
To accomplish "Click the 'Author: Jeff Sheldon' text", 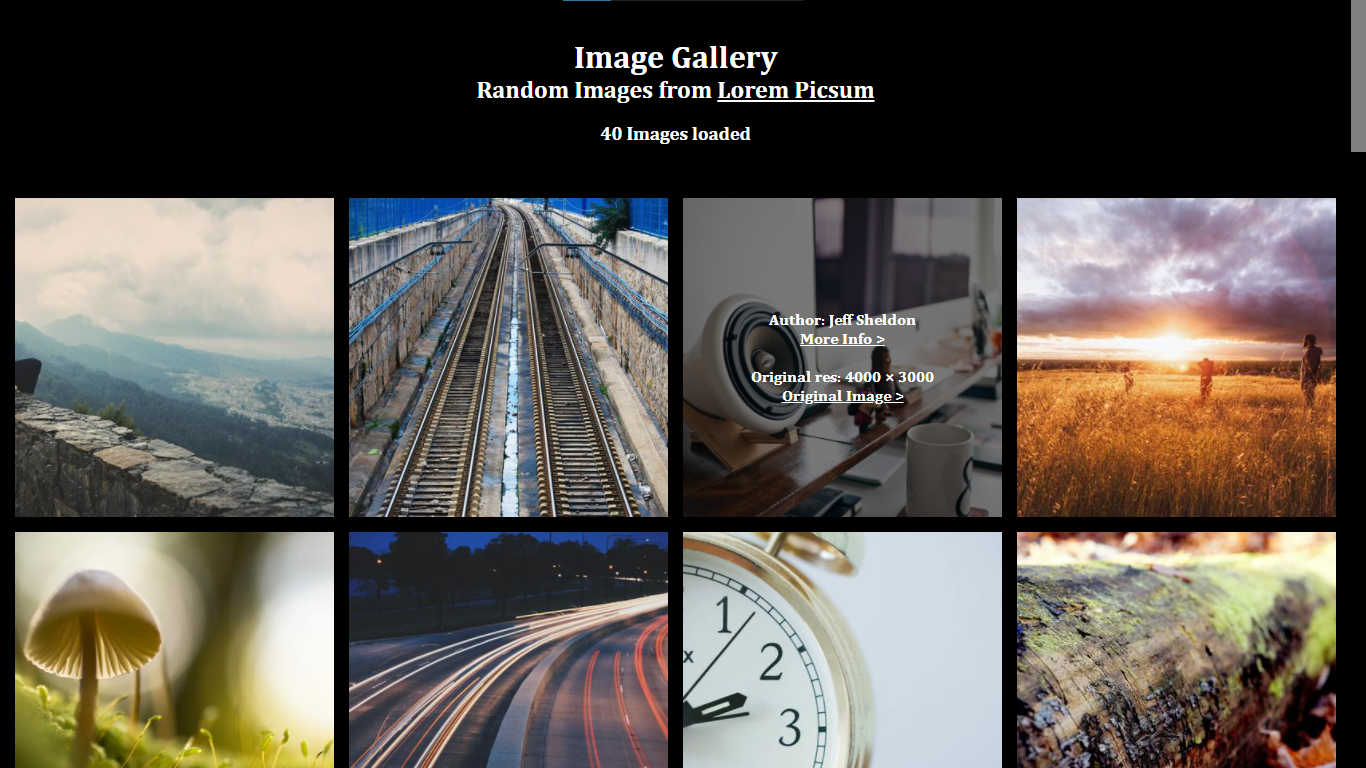I will click(x=842, y=320).
